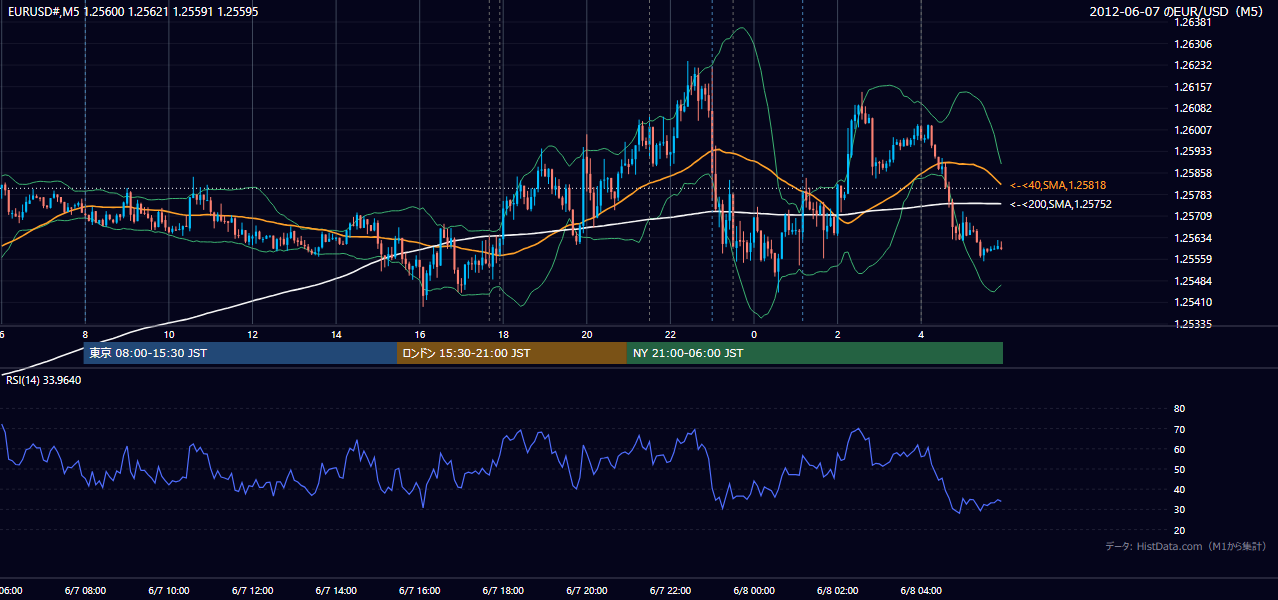Click price axis value 1.25335
The height and width of the screenshot is (600, 1278).
[1194, 324]
